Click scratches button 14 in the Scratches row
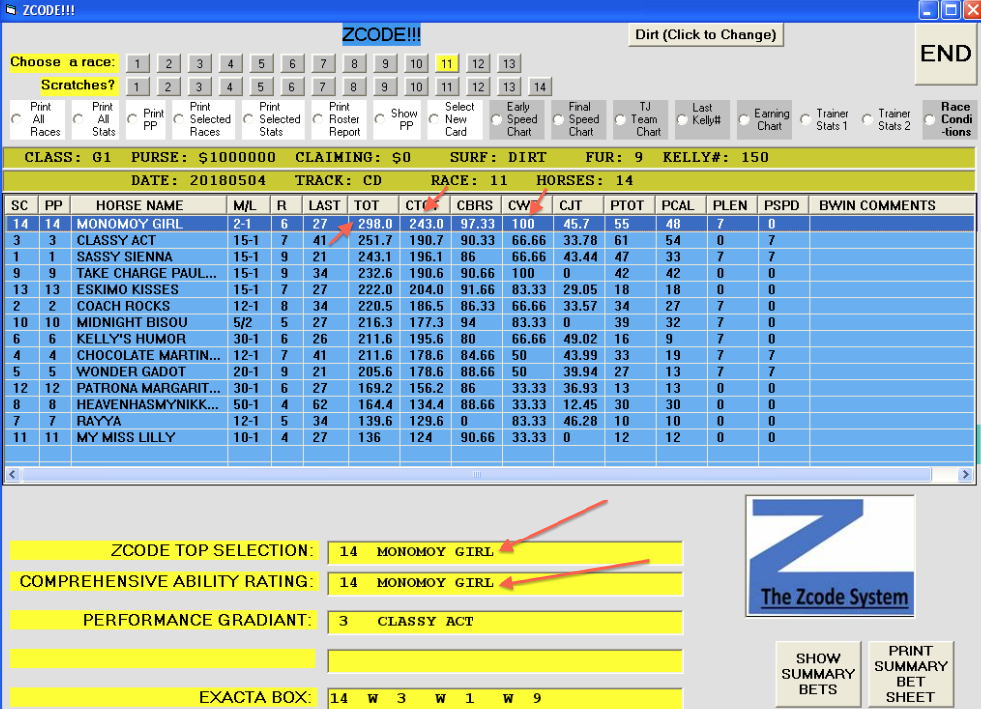The image size is (981, 709). pyautogui.click(x=540, y=87)
